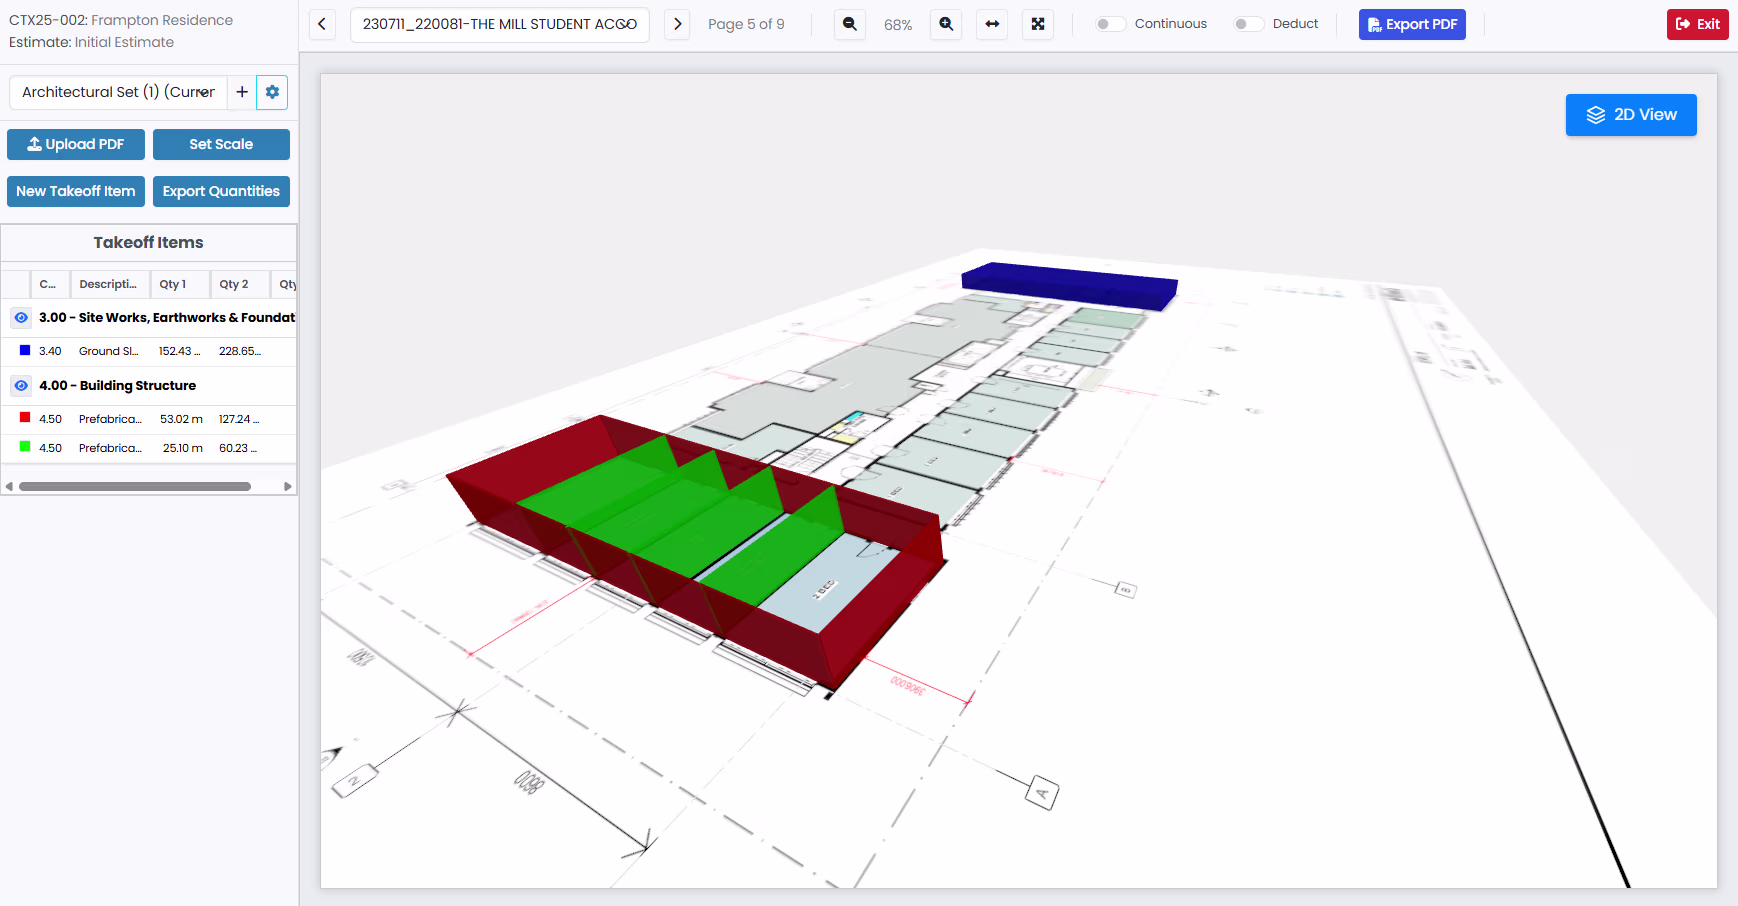Switch to 2D View
The height and width of the screenshot is (906, 1738).
pyautogui.click(x=1631, y=115)
